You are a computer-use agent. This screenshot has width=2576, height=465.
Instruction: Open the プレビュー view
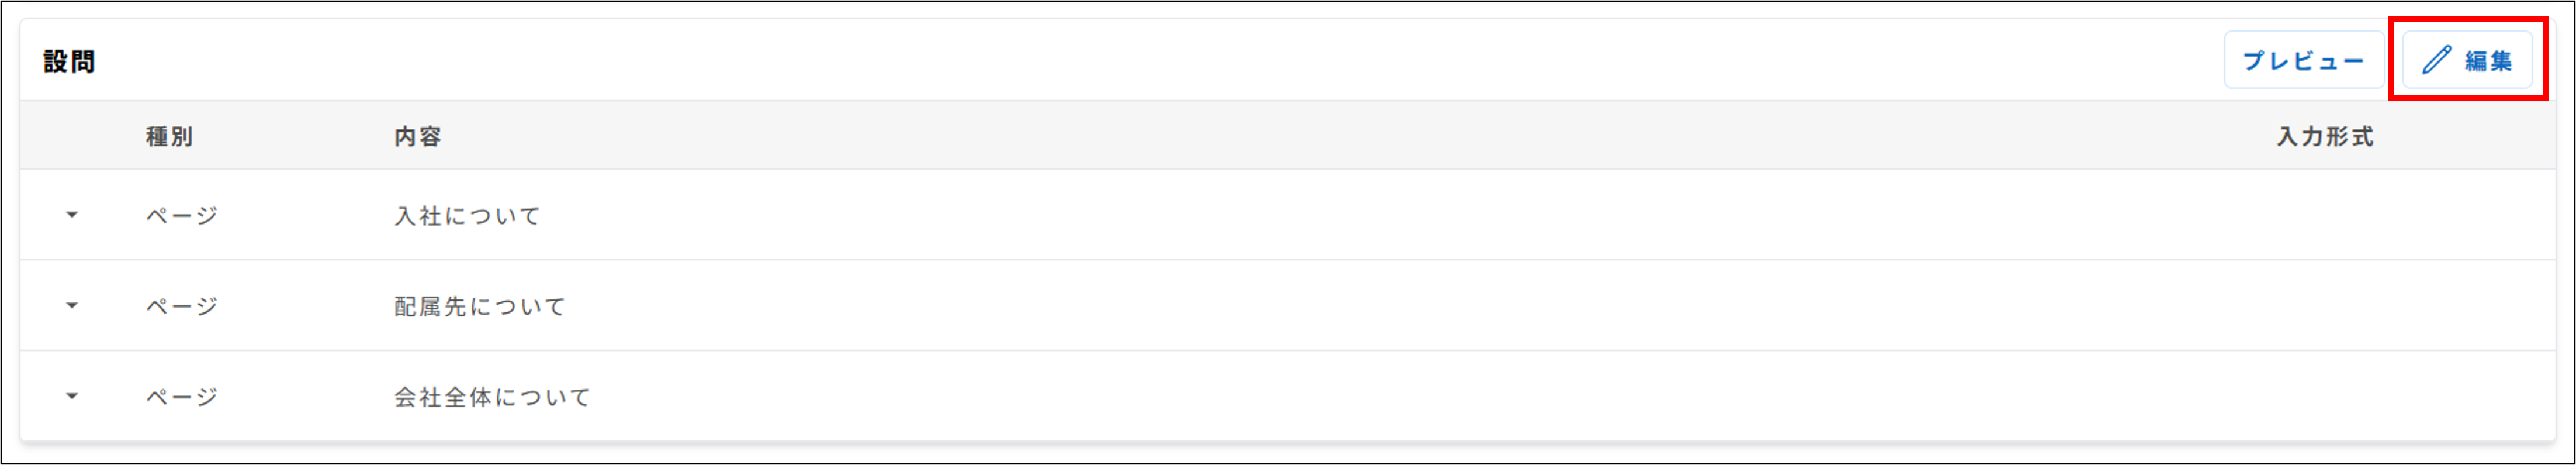[x=2302, y=60]
